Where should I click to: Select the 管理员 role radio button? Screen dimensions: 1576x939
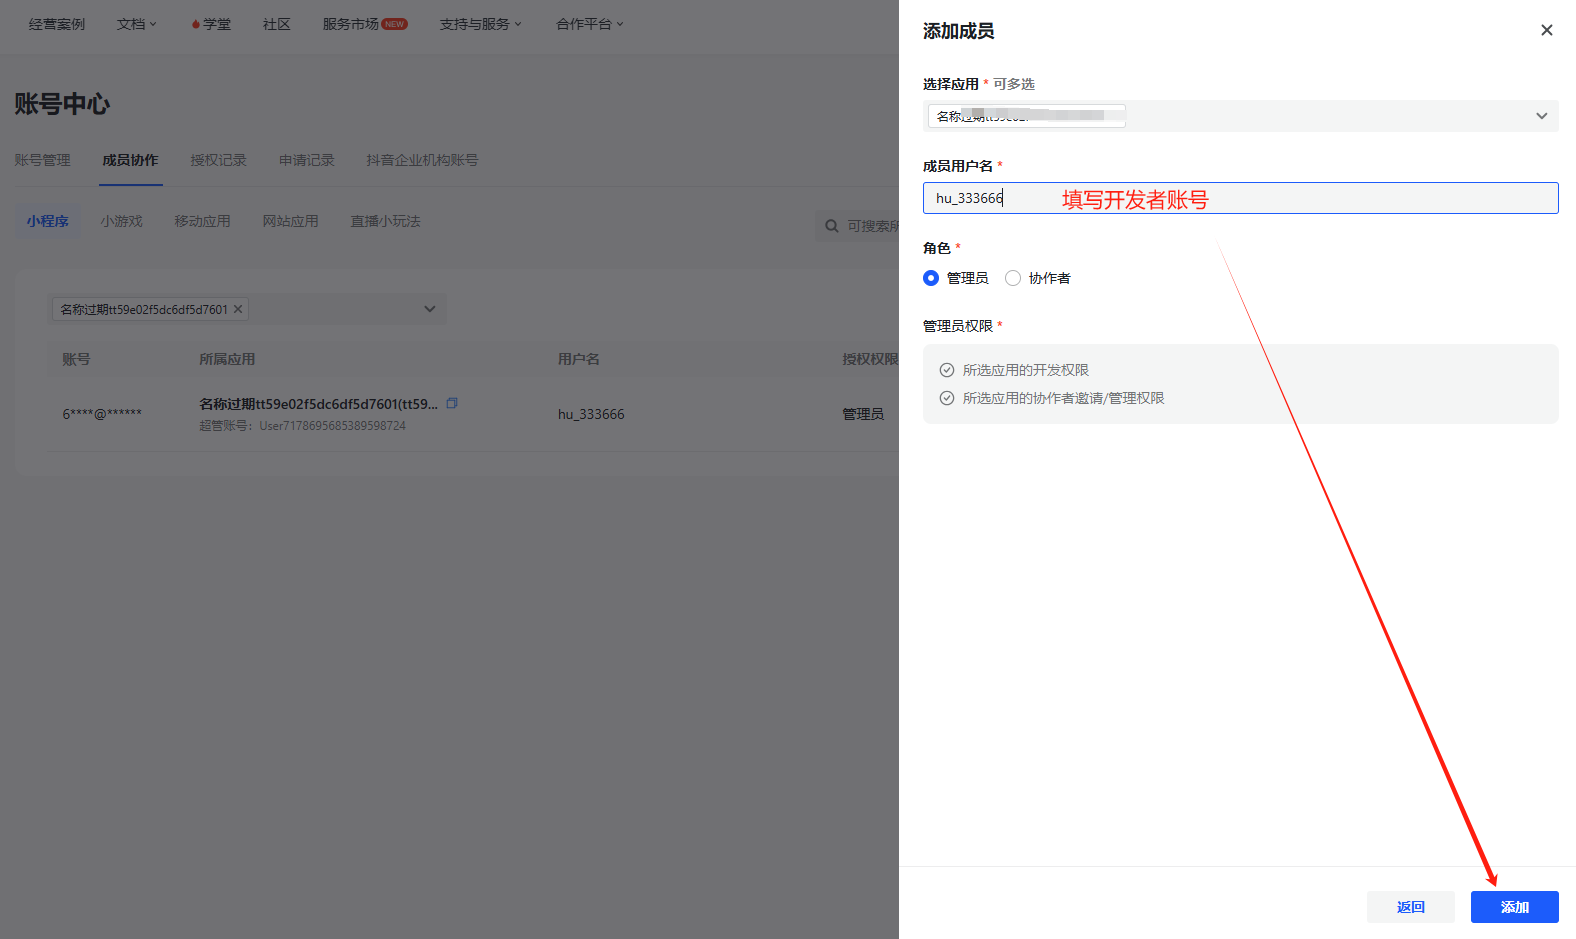tap(931, 278)
